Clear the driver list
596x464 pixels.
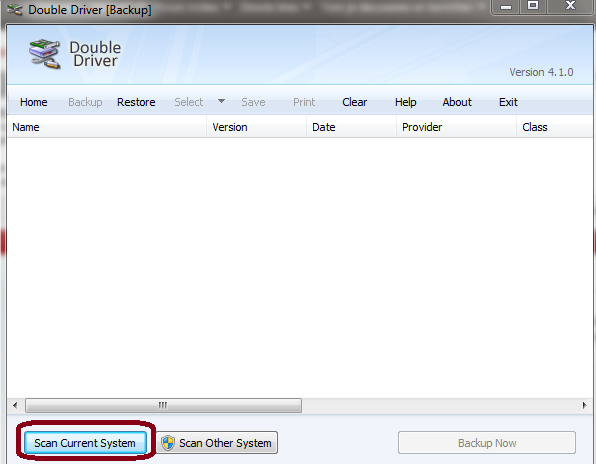pyautogui.click(x=354, y=102)
